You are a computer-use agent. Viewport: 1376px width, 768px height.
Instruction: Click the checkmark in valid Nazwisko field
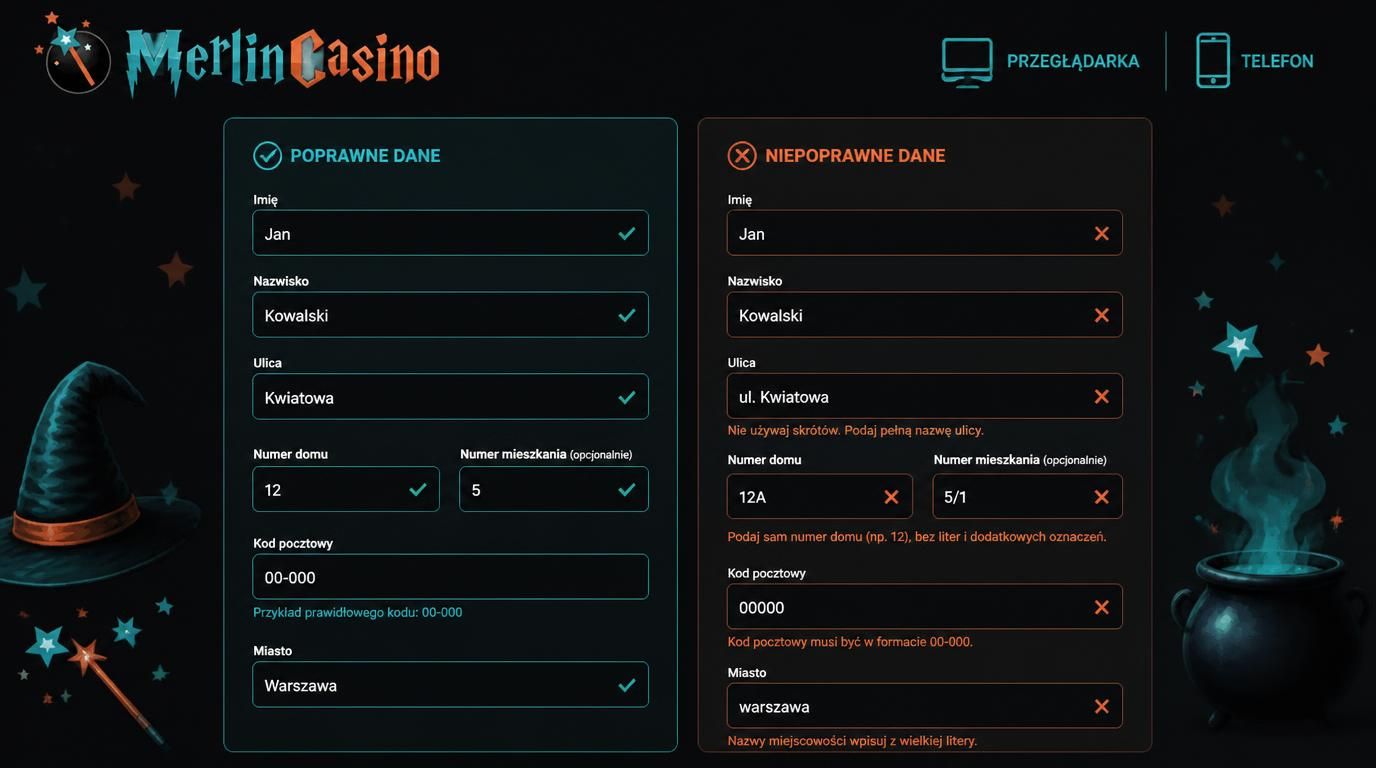click(627, 315)
